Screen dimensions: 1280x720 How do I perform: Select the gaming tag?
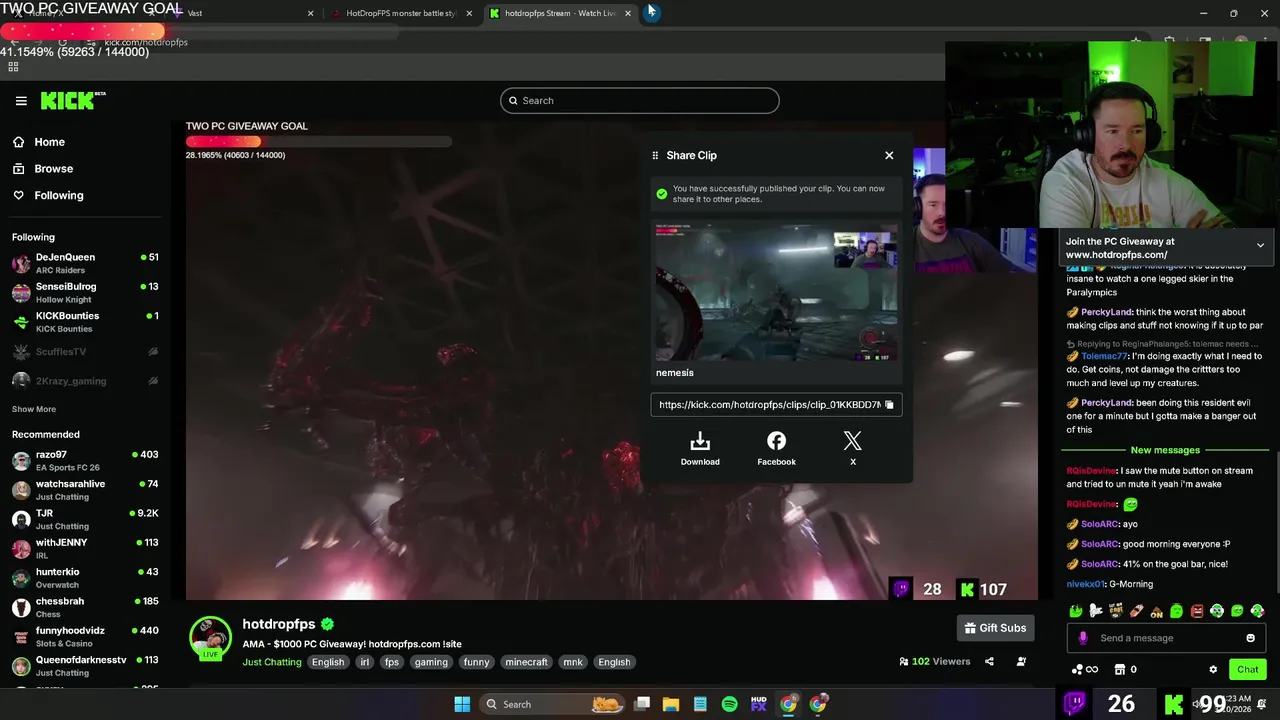point(431,662)
